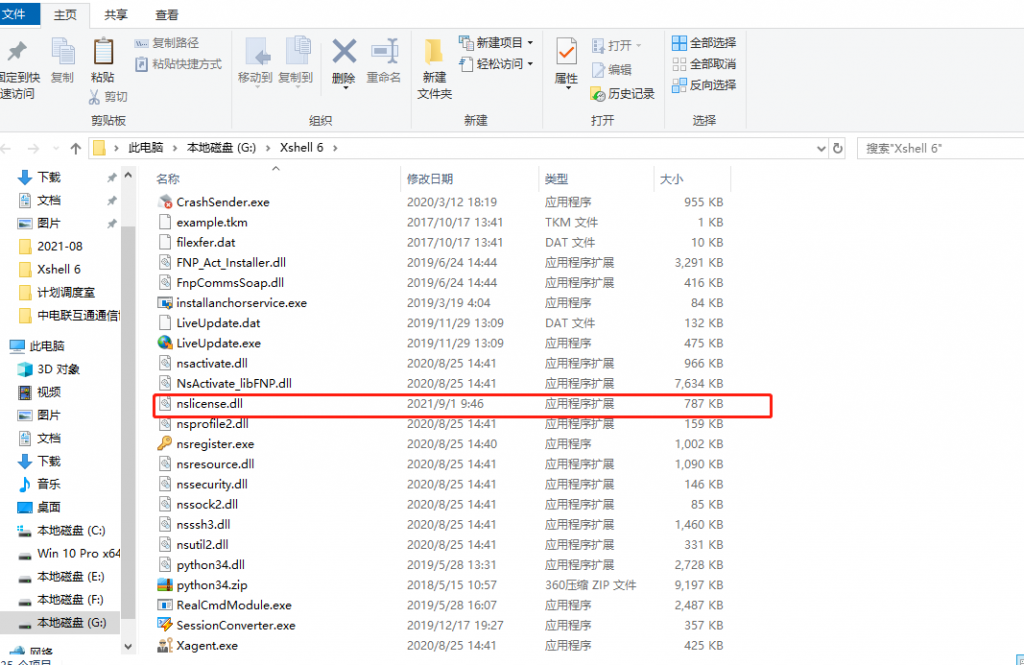Switch to the View (查看) tab
The height and width of the screenshot is (665, 1024).
[x=167, y=15]
